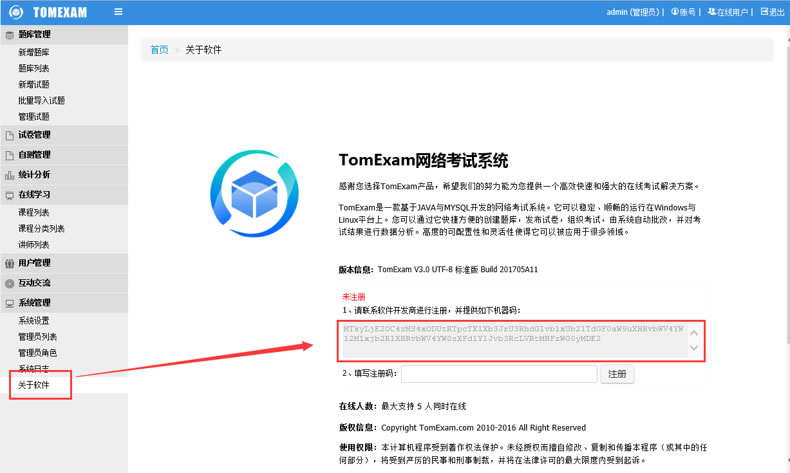790x473 pixels.
Task: Collapse the 在线学习 menu section
Action: [64, 194]
